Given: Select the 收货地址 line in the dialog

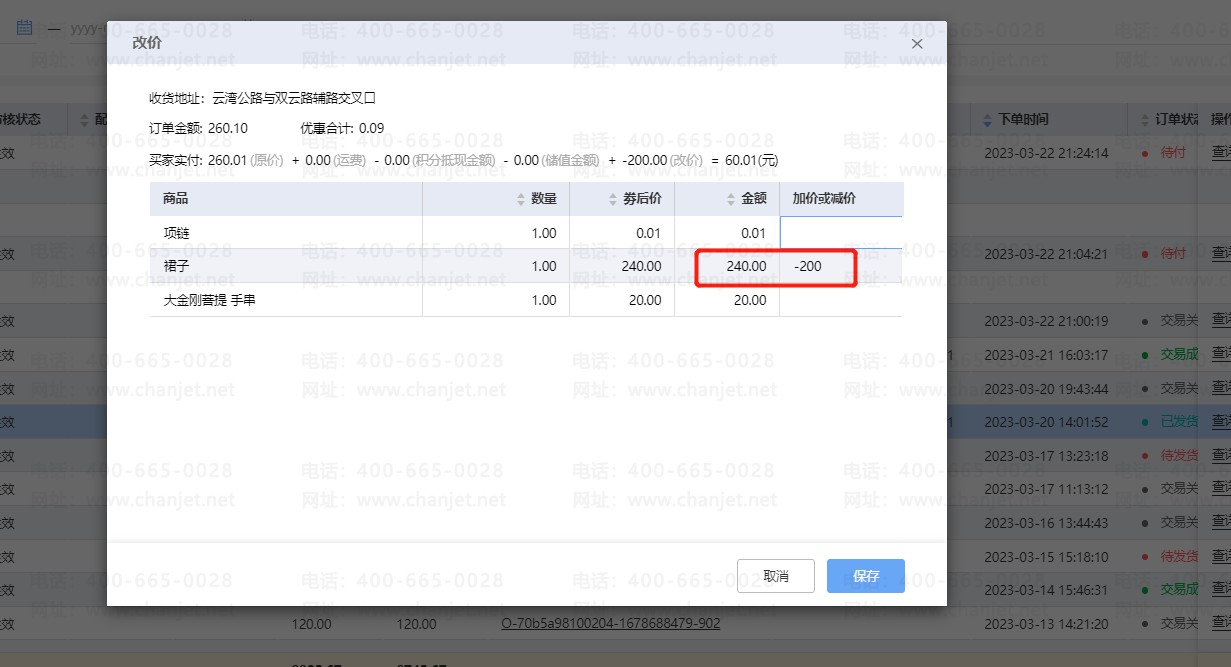Looking at the screenshot, I should pos(263,98).
